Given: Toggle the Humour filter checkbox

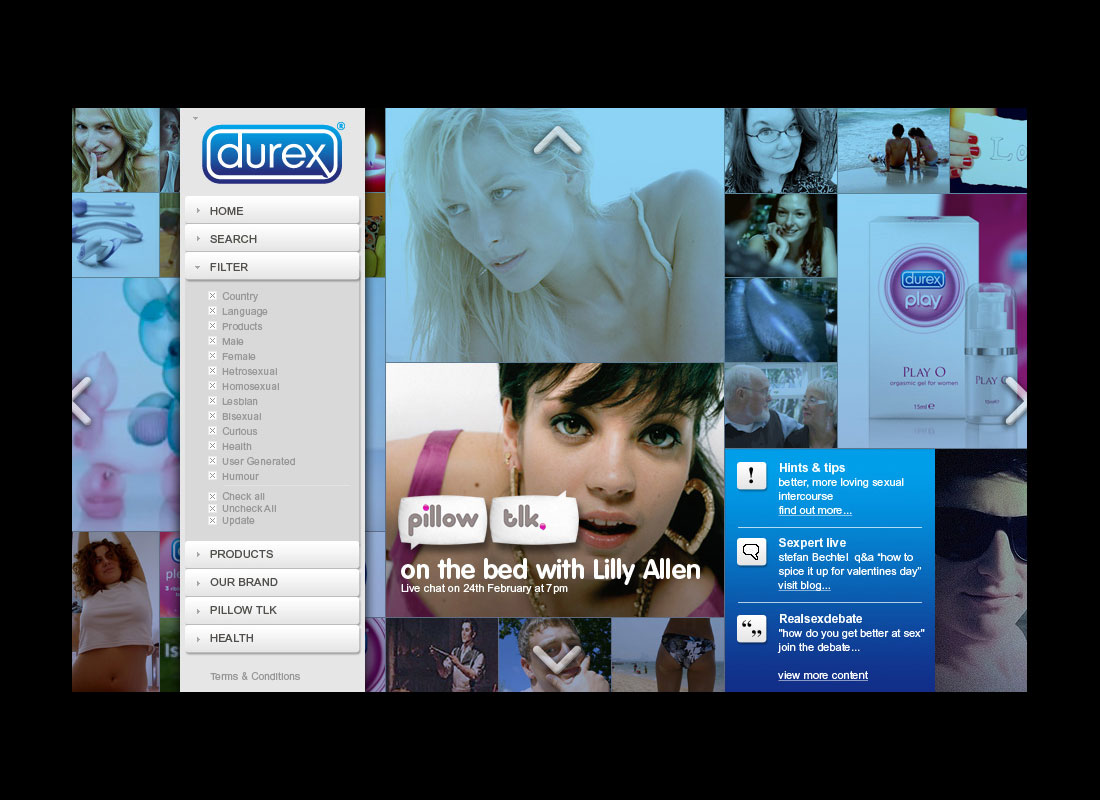Looking at the screenshot, I should coord(213,476).
